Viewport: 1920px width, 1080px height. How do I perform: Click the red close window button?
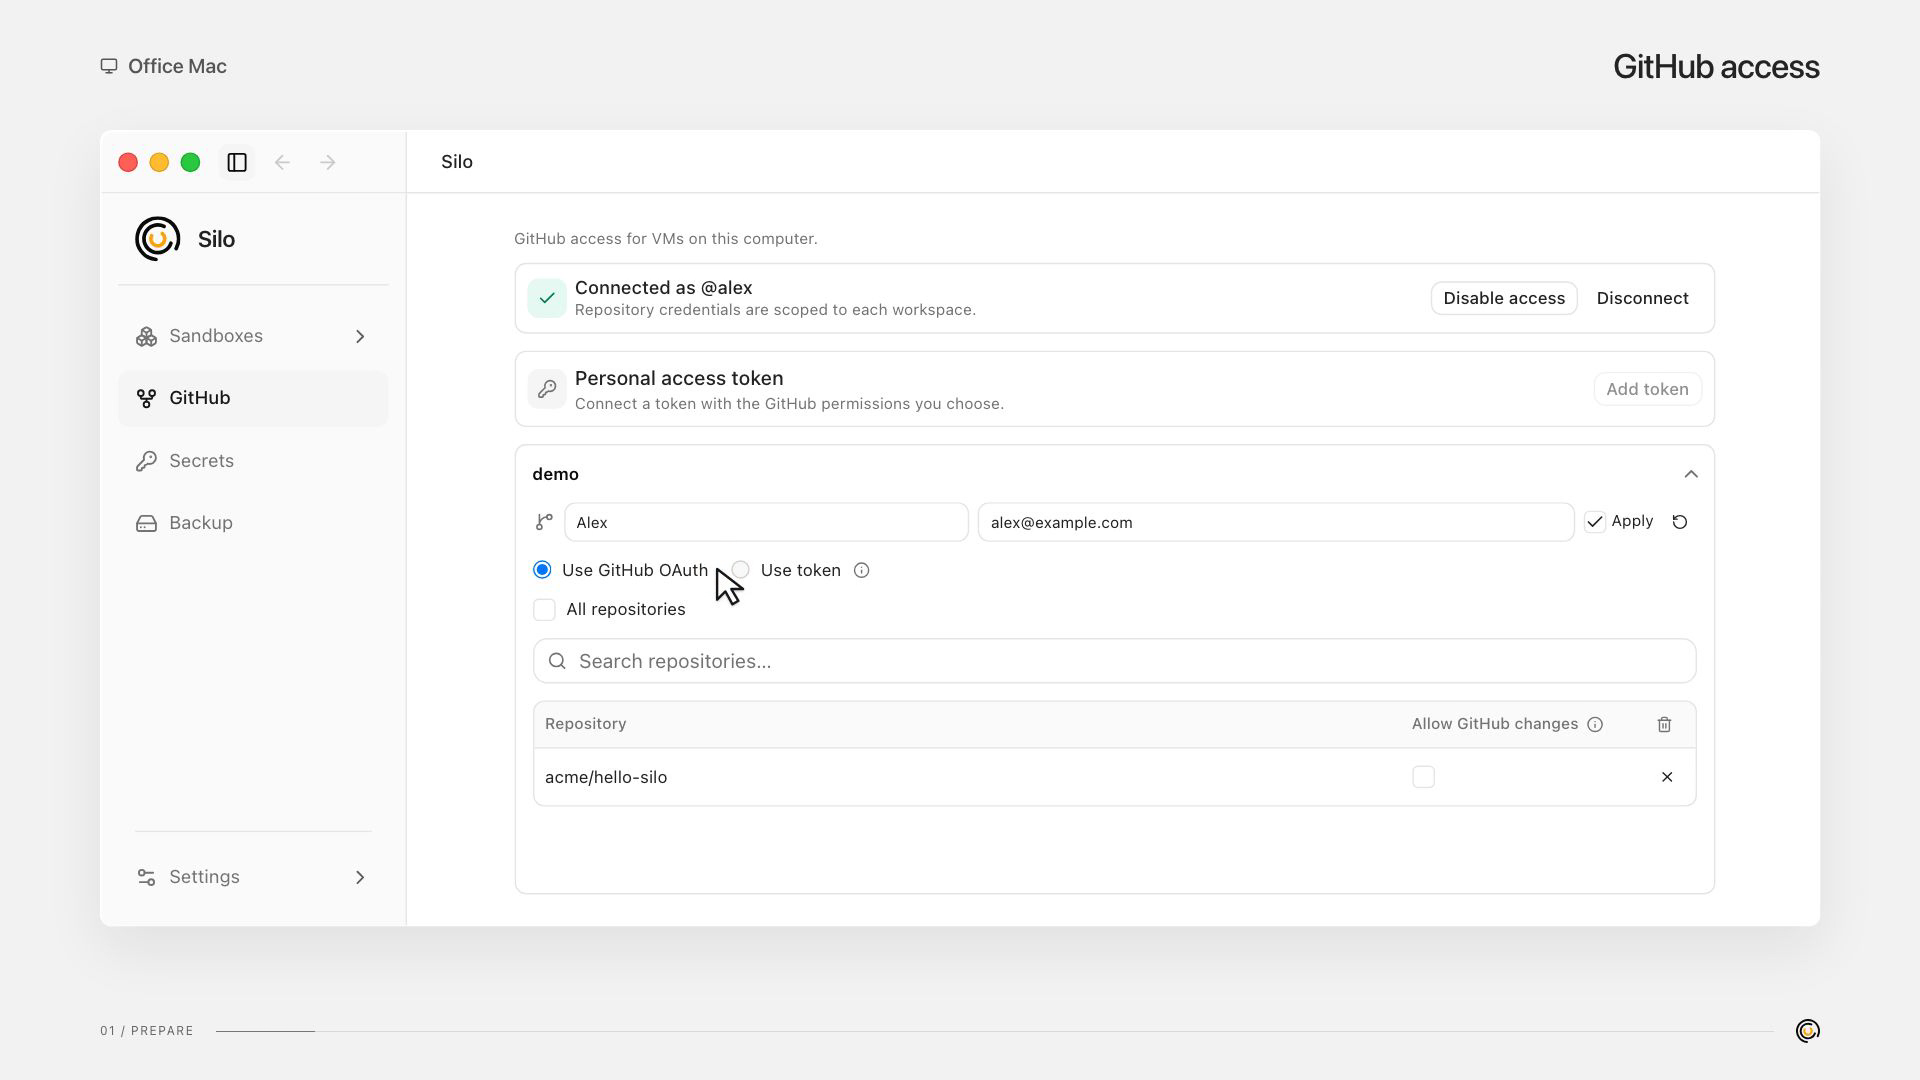click(x=128, y=162)
